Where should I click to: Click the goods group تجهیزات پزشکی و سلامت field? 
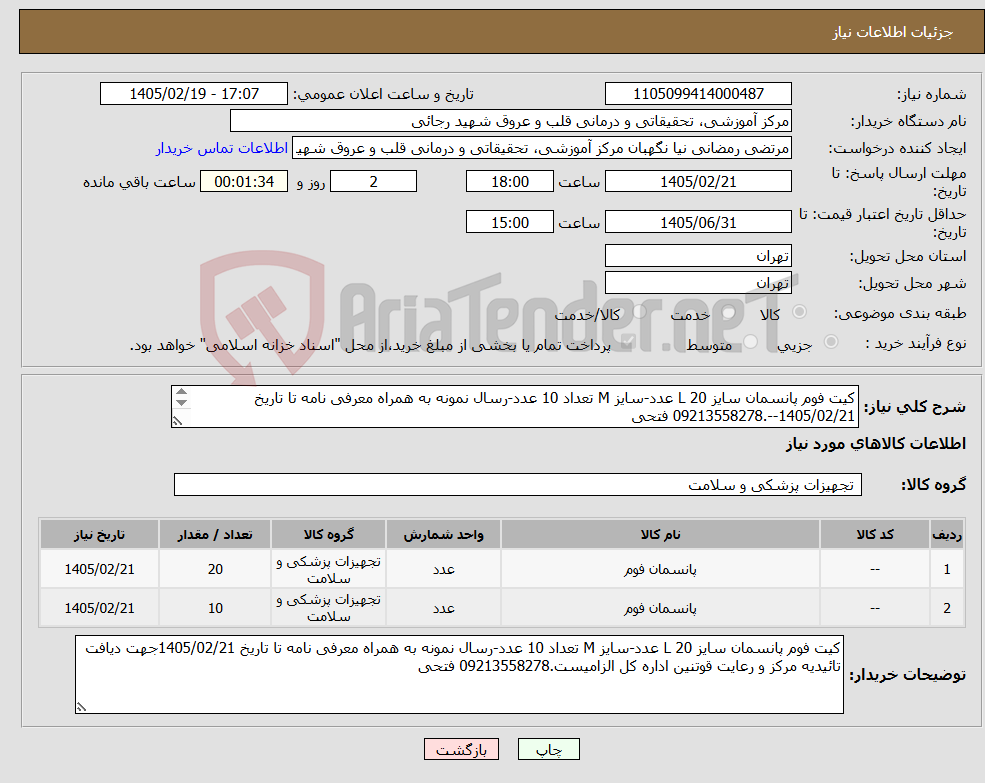518,485
